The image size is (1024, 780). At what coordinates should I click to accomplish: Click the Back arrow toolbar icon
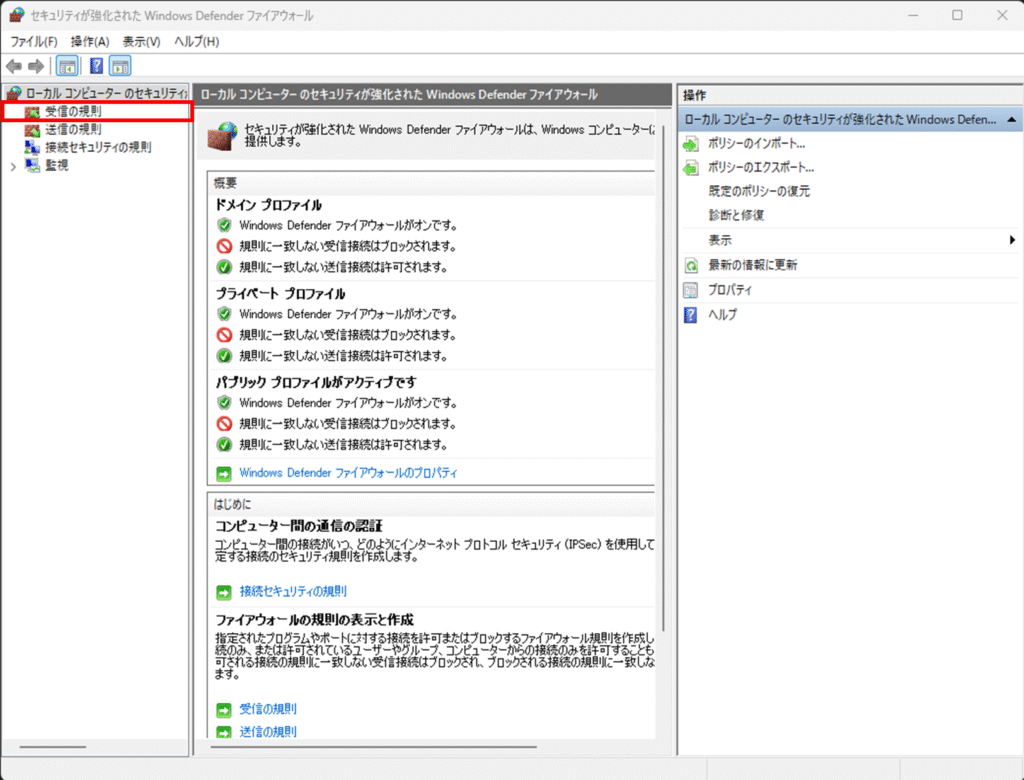(x=14, y=66)
